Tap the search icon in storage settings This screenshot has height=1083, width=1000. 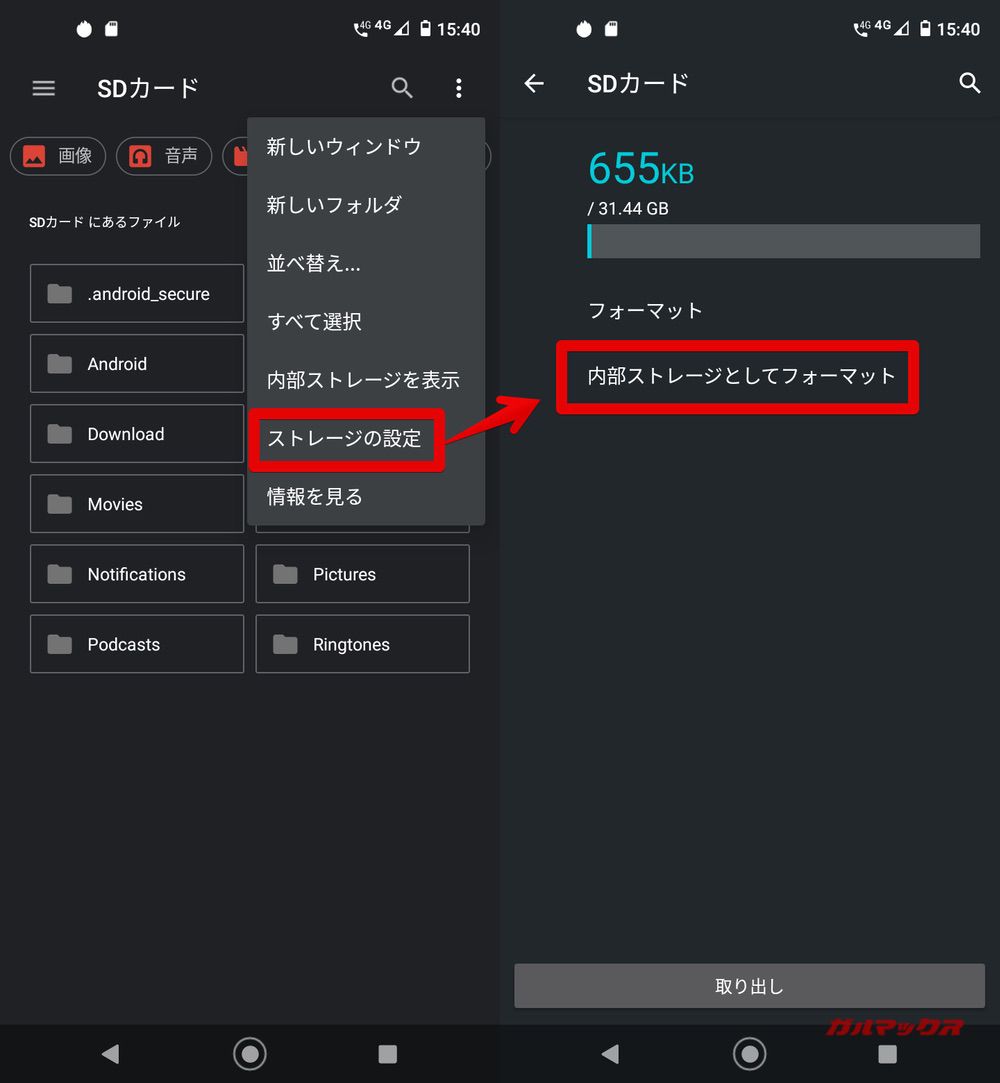click(x=968, y=83)
